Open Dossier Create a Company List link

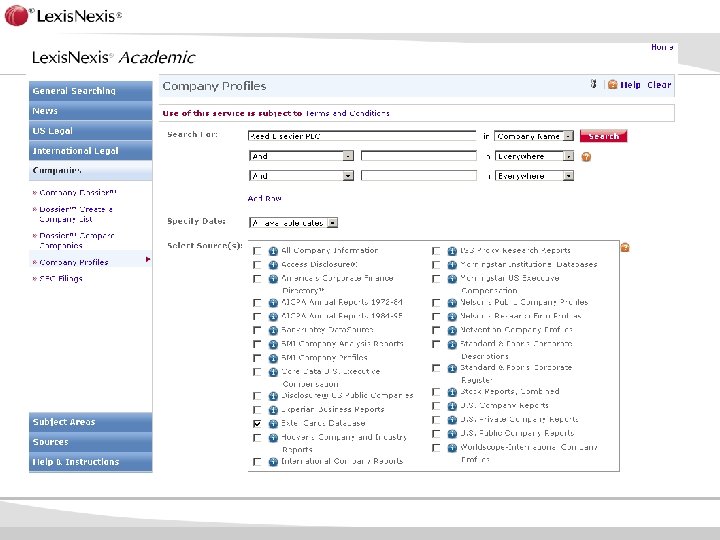click(76, 214)
